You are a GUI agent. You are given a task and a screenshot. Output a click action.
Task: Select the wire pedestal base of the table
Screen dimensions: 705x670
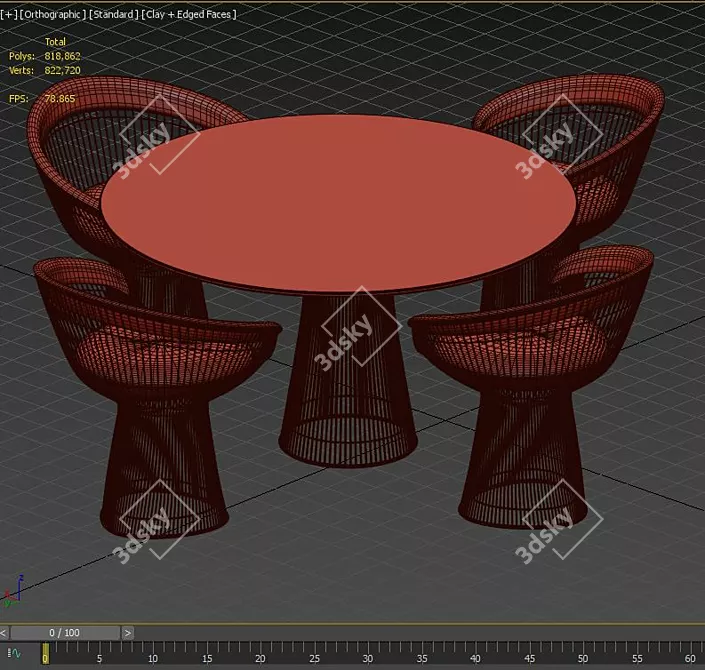[347, 400]
